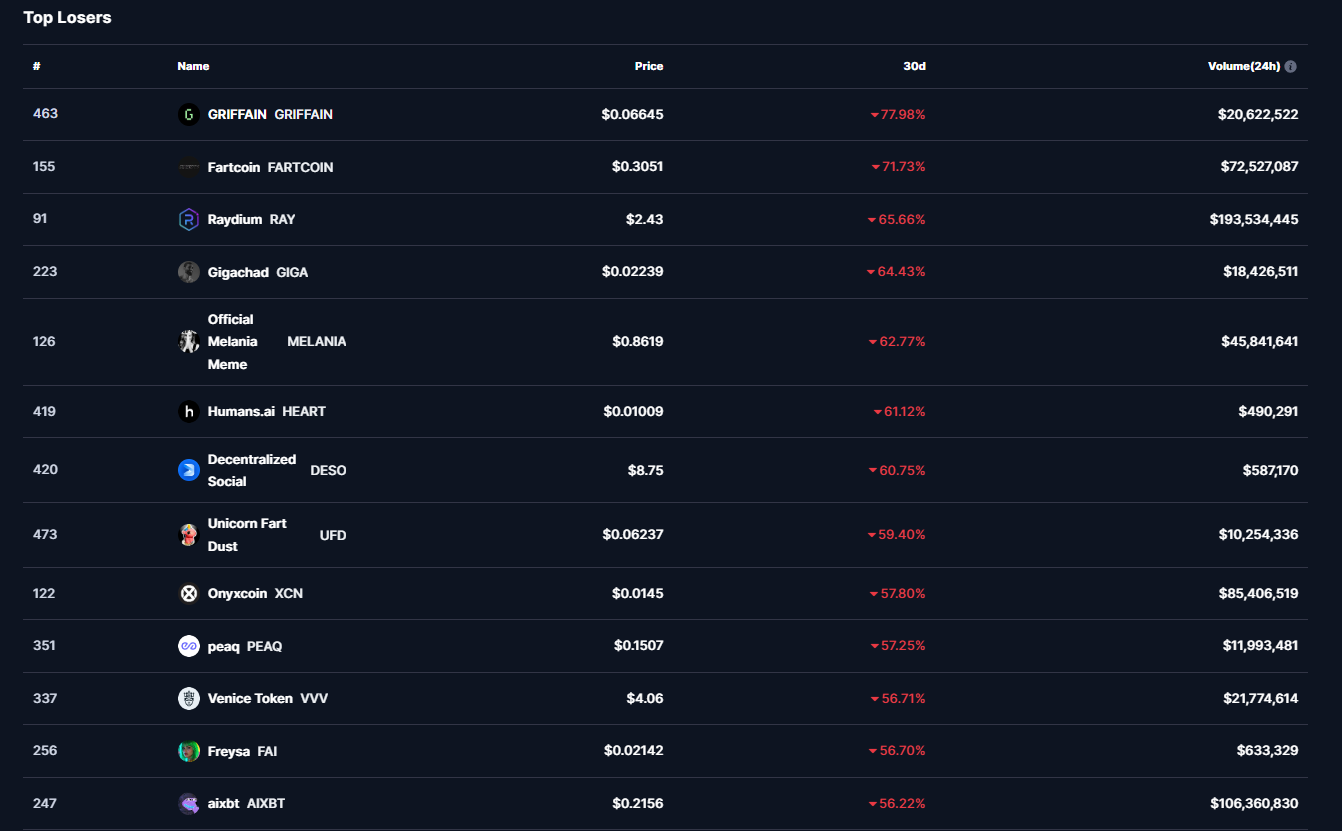Click the Volume(24h) column header text

pyautogui.click(x=1243, y=67)
